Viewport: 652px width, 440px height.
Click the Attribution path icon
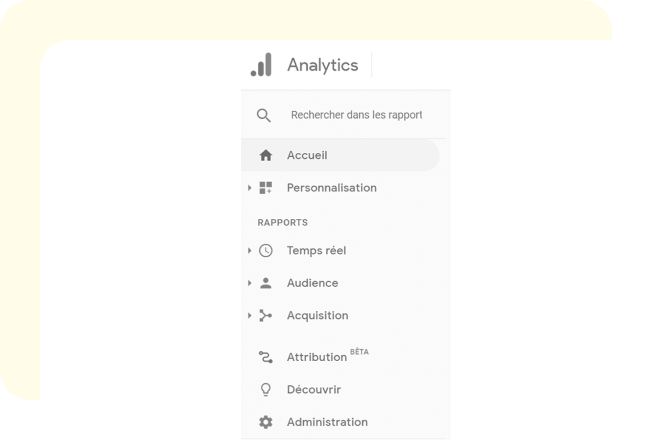coord(265,357)
